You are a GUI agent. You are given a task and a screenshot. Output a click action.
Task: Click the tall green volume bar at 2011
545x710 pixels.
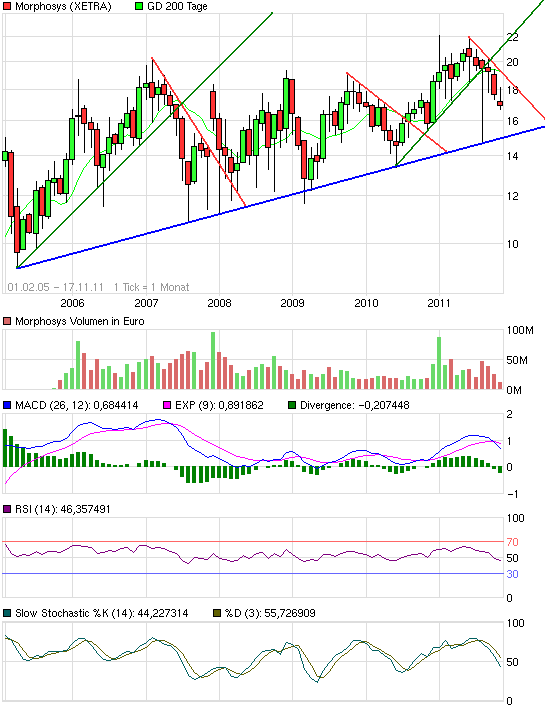point(439,363)
